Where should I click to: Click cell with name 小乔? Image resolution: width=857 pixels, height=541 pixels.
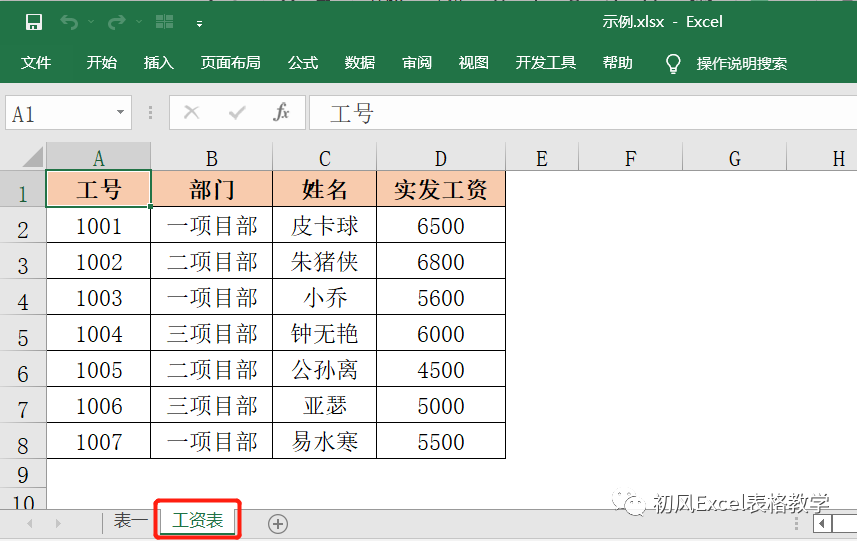click(x=325, y=297)
